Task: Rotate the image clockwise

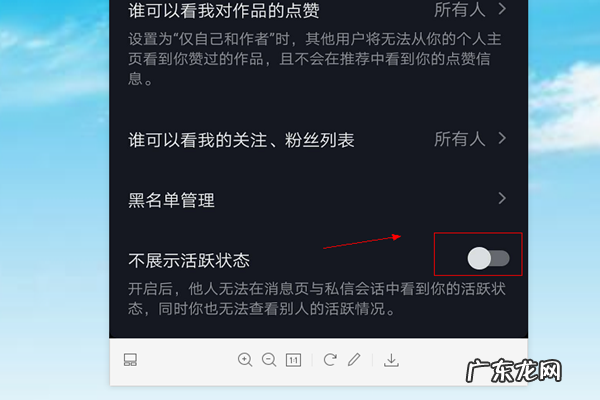Action: (x=330, y=359)
